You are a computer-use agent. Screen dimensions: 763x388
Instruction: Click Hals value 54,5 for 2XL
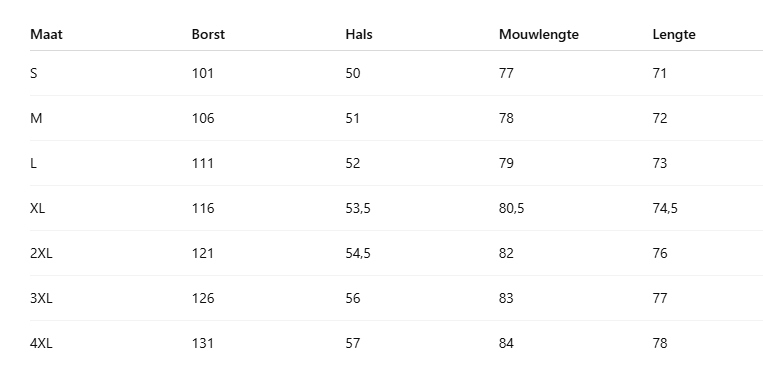[358, 253]
